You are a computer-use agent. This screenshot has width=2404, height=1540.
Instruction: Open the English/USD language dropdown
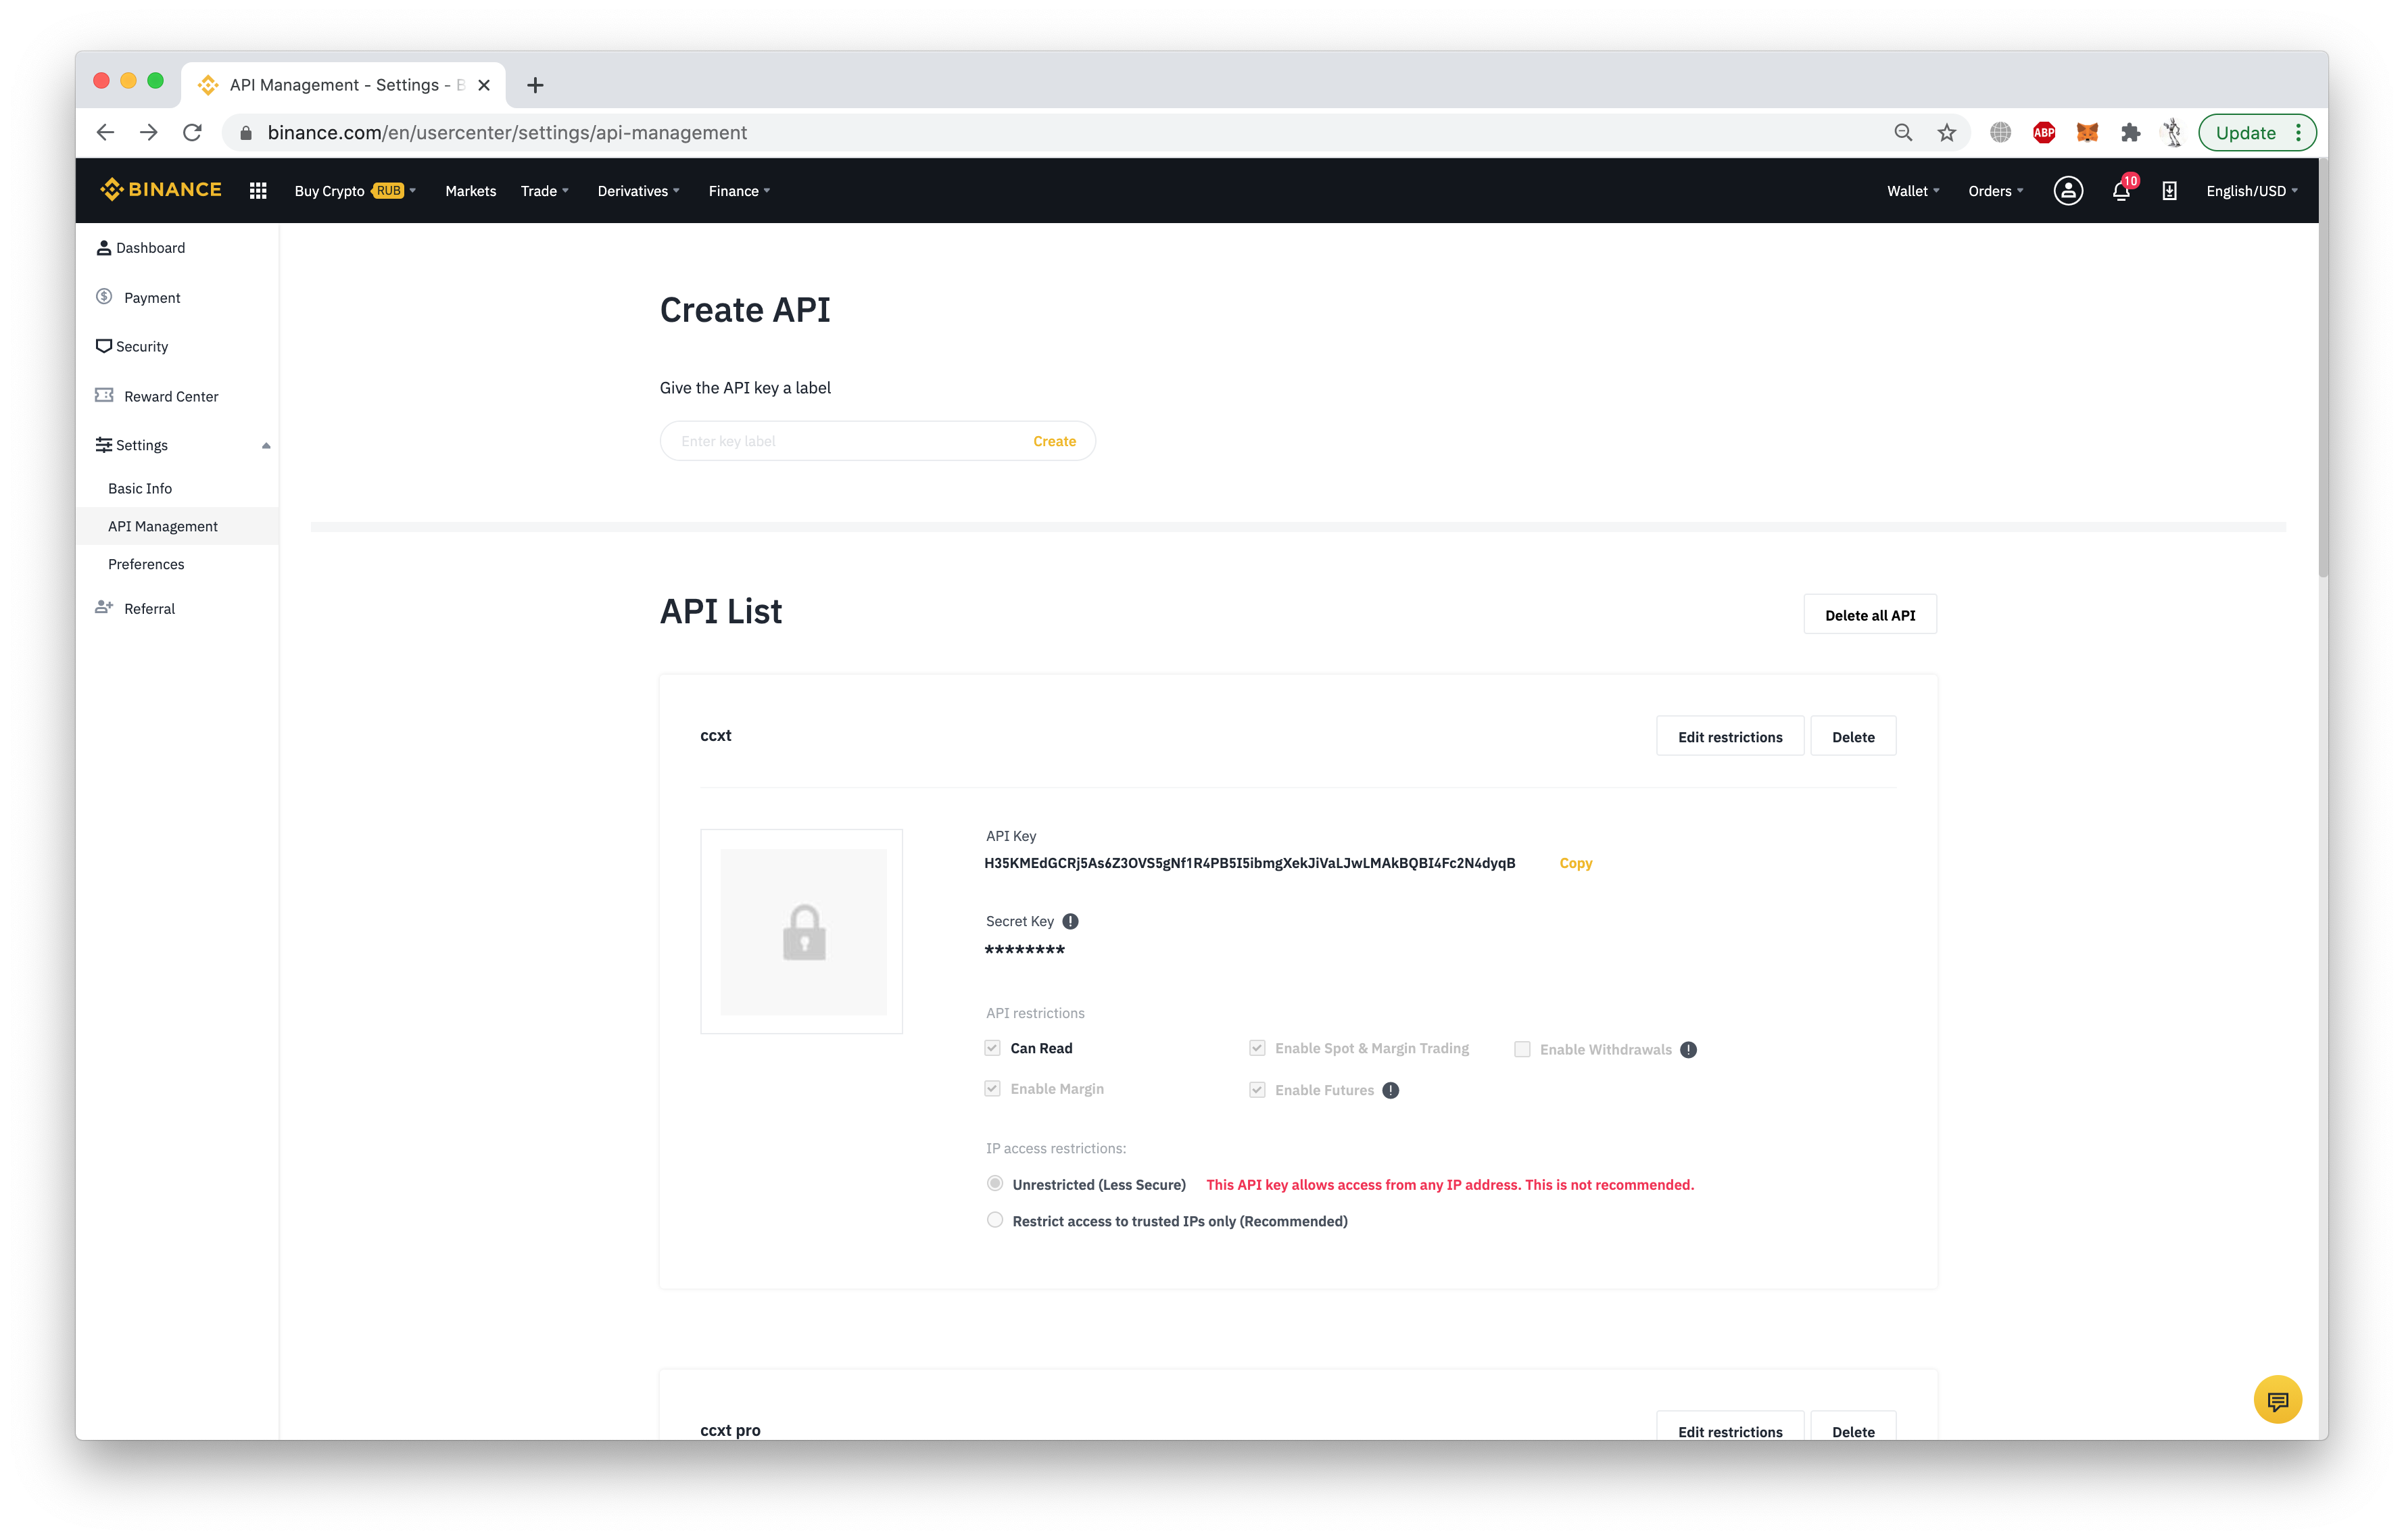tap(2252, 191)
